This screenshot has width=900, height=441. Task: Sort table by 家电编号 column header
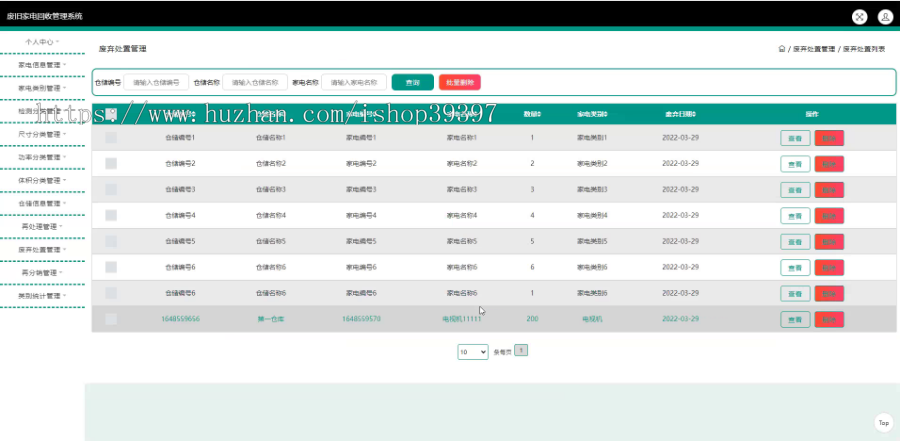361,114
